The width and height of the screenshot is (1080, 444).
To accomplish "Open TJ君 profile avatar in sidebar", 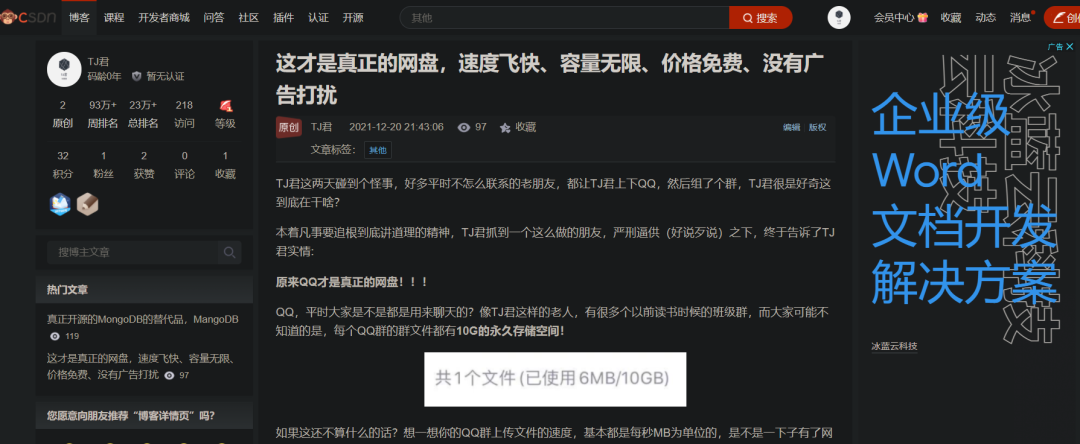I will tap(64, 69).
